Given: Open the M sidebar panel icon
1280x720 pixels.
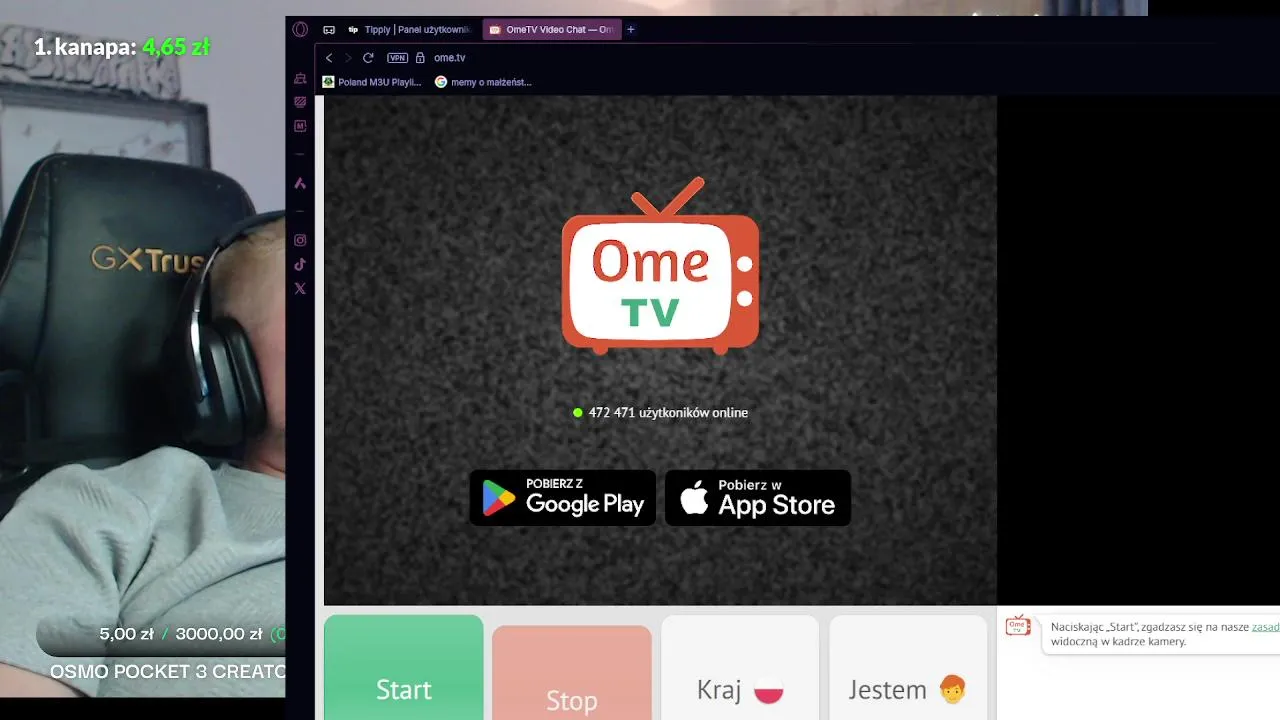Looking at the screenshot, I should coord(300,127).
